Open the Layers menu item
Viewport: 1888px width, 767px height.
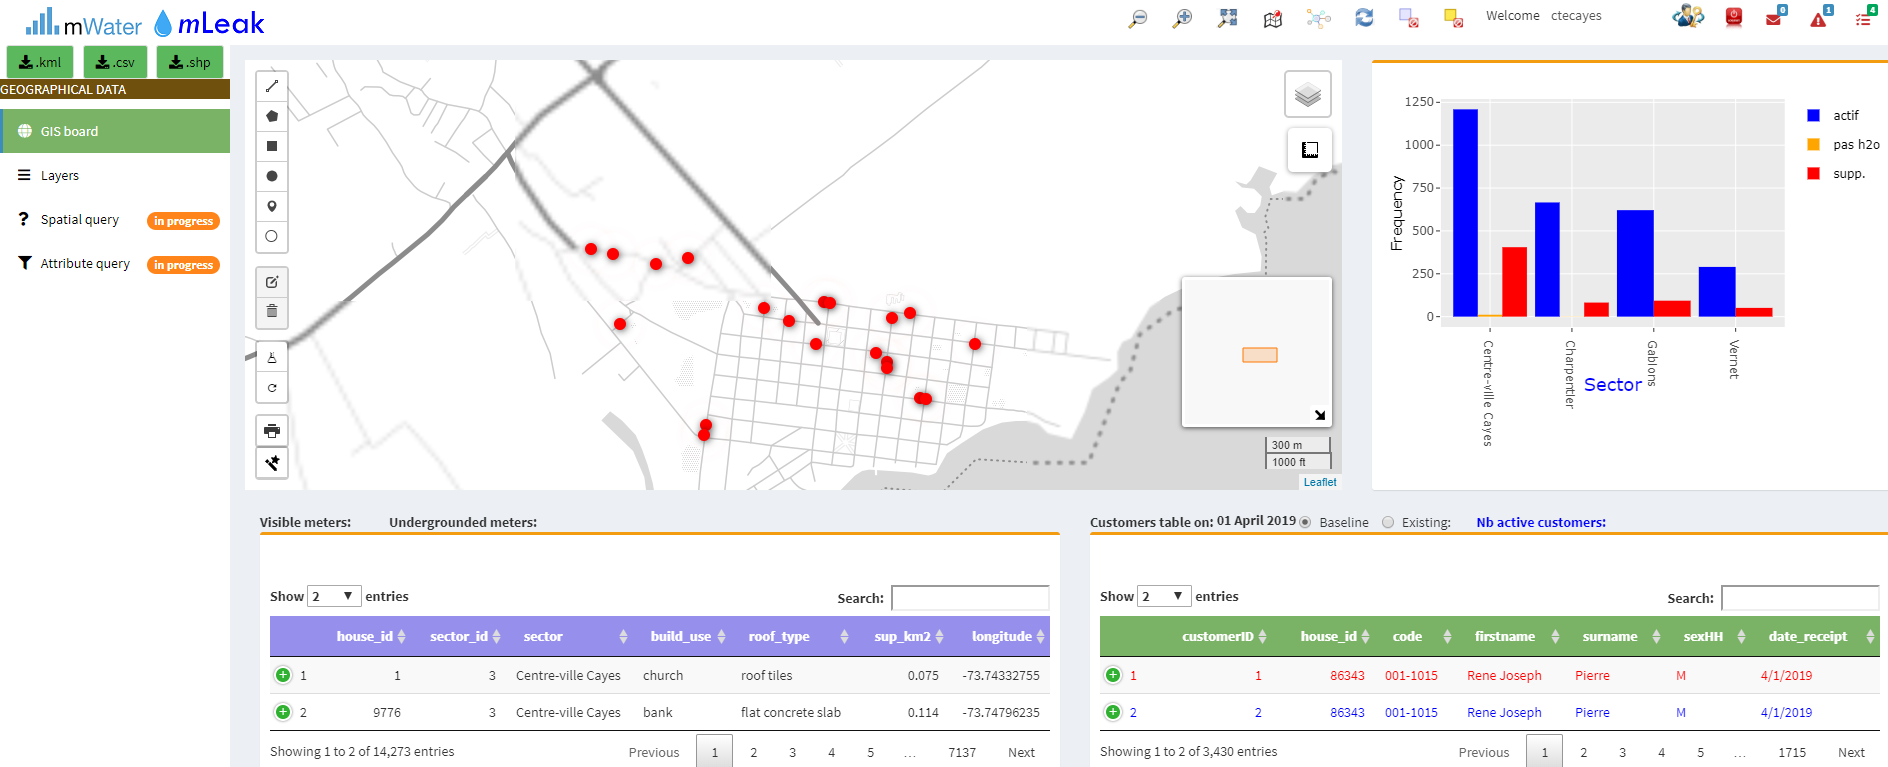pos(115,175)
